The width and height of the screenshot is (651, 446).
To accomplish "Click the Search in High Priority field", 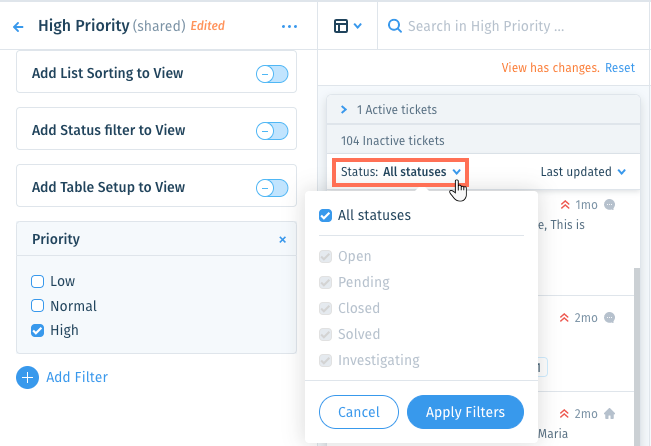I will point(515,26).
